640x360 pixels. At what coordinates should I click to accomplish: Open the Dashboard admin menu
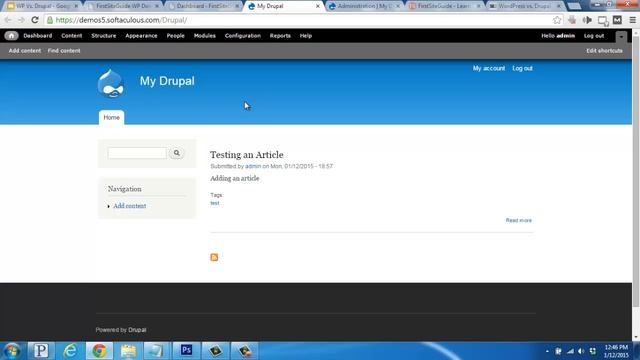tap(38, 36)
